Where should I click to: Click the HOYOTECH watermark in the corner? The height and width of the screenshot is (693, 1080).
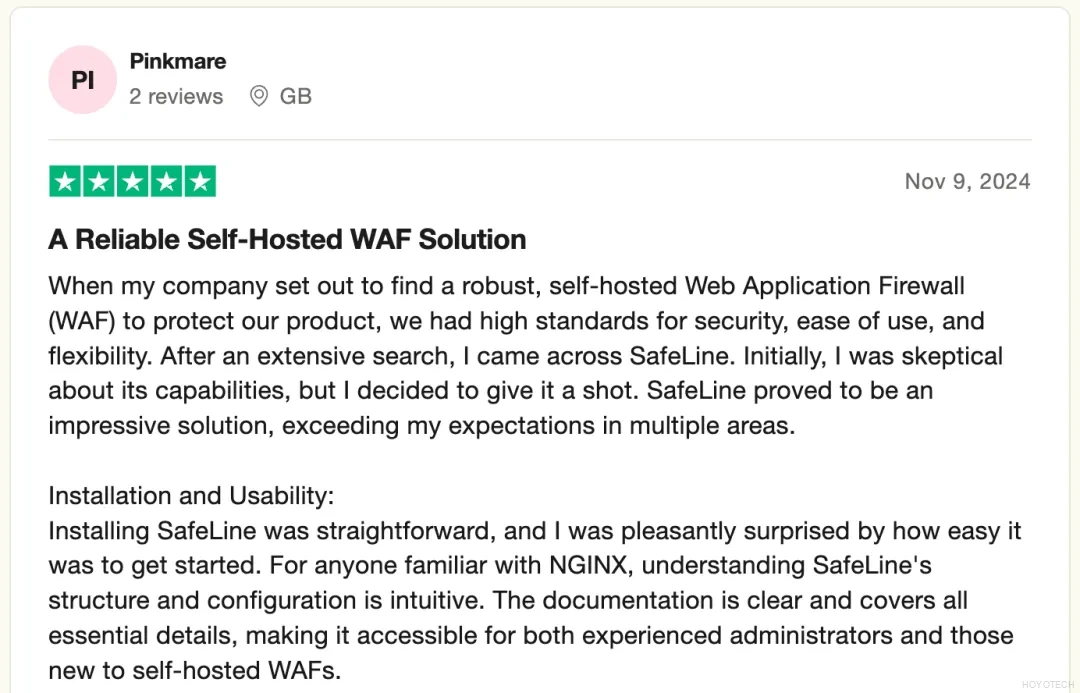pos(1046,685)
